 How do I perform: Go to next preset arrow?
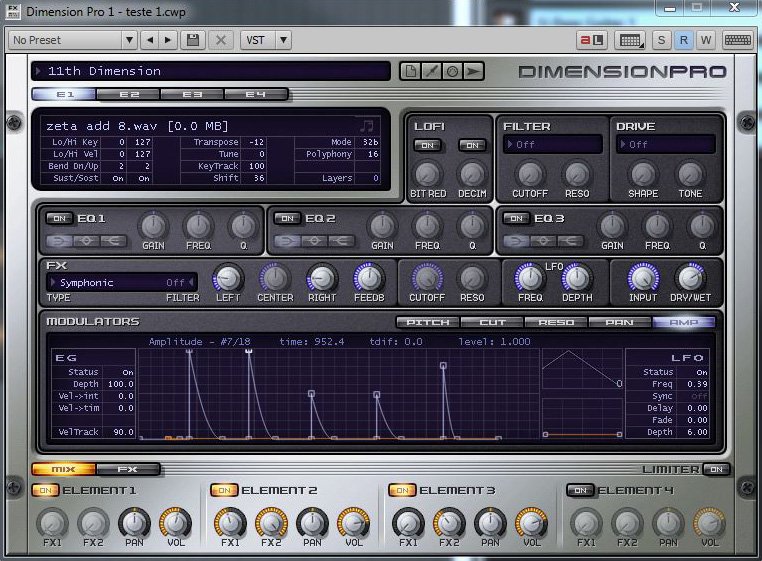tap(168, 40)
